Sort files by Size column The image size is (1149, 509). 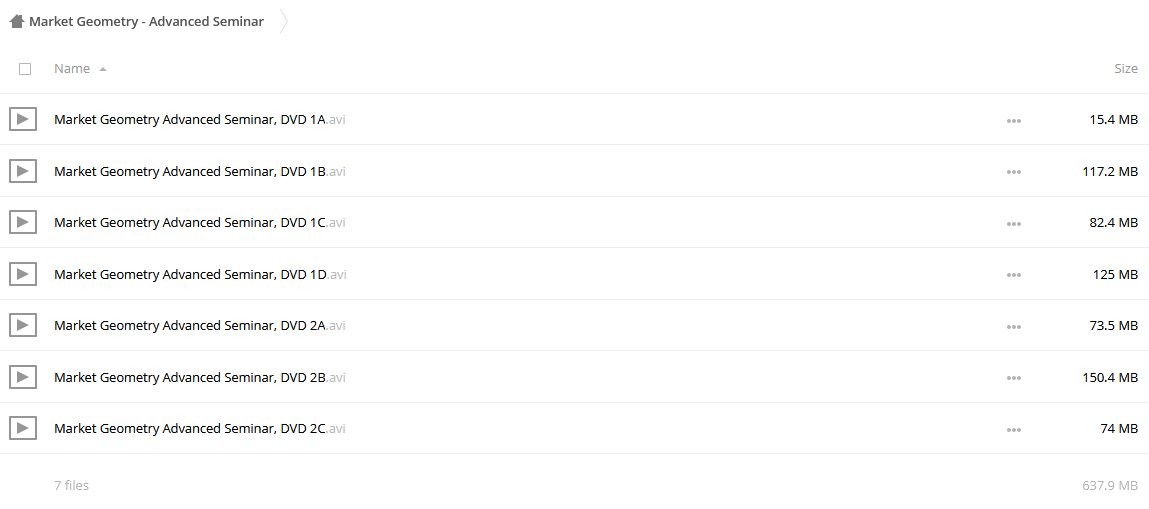(x=1126, y=69)
